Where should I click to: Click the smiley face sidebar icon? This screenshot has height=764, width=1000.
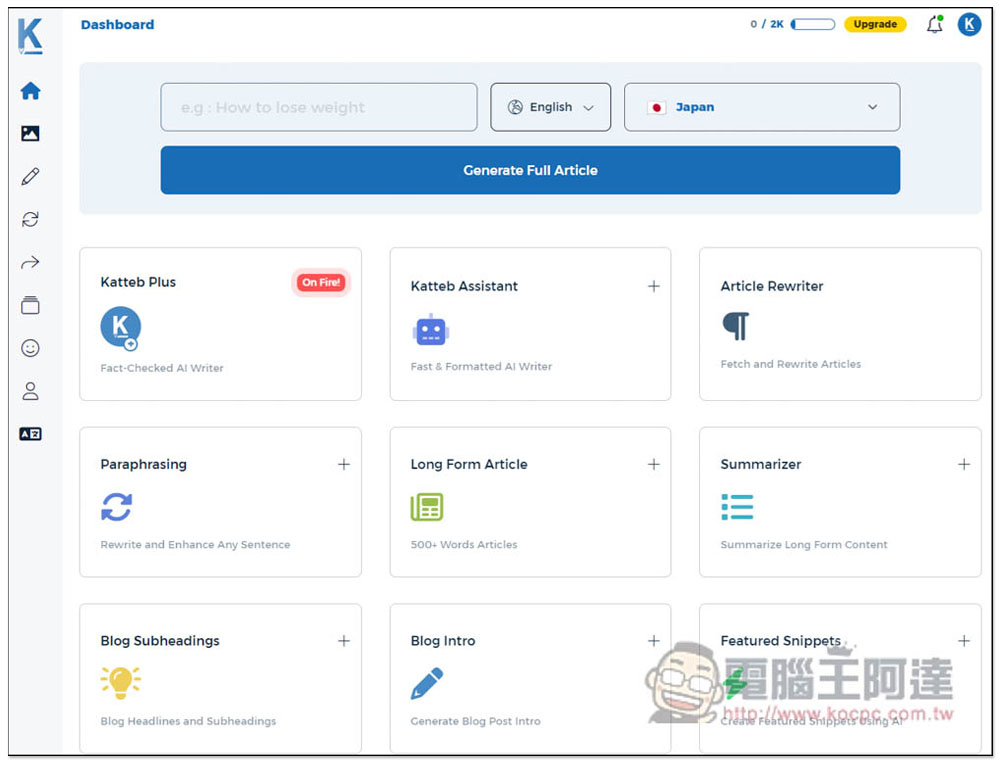pyautogui.click(x=30, y=348)
